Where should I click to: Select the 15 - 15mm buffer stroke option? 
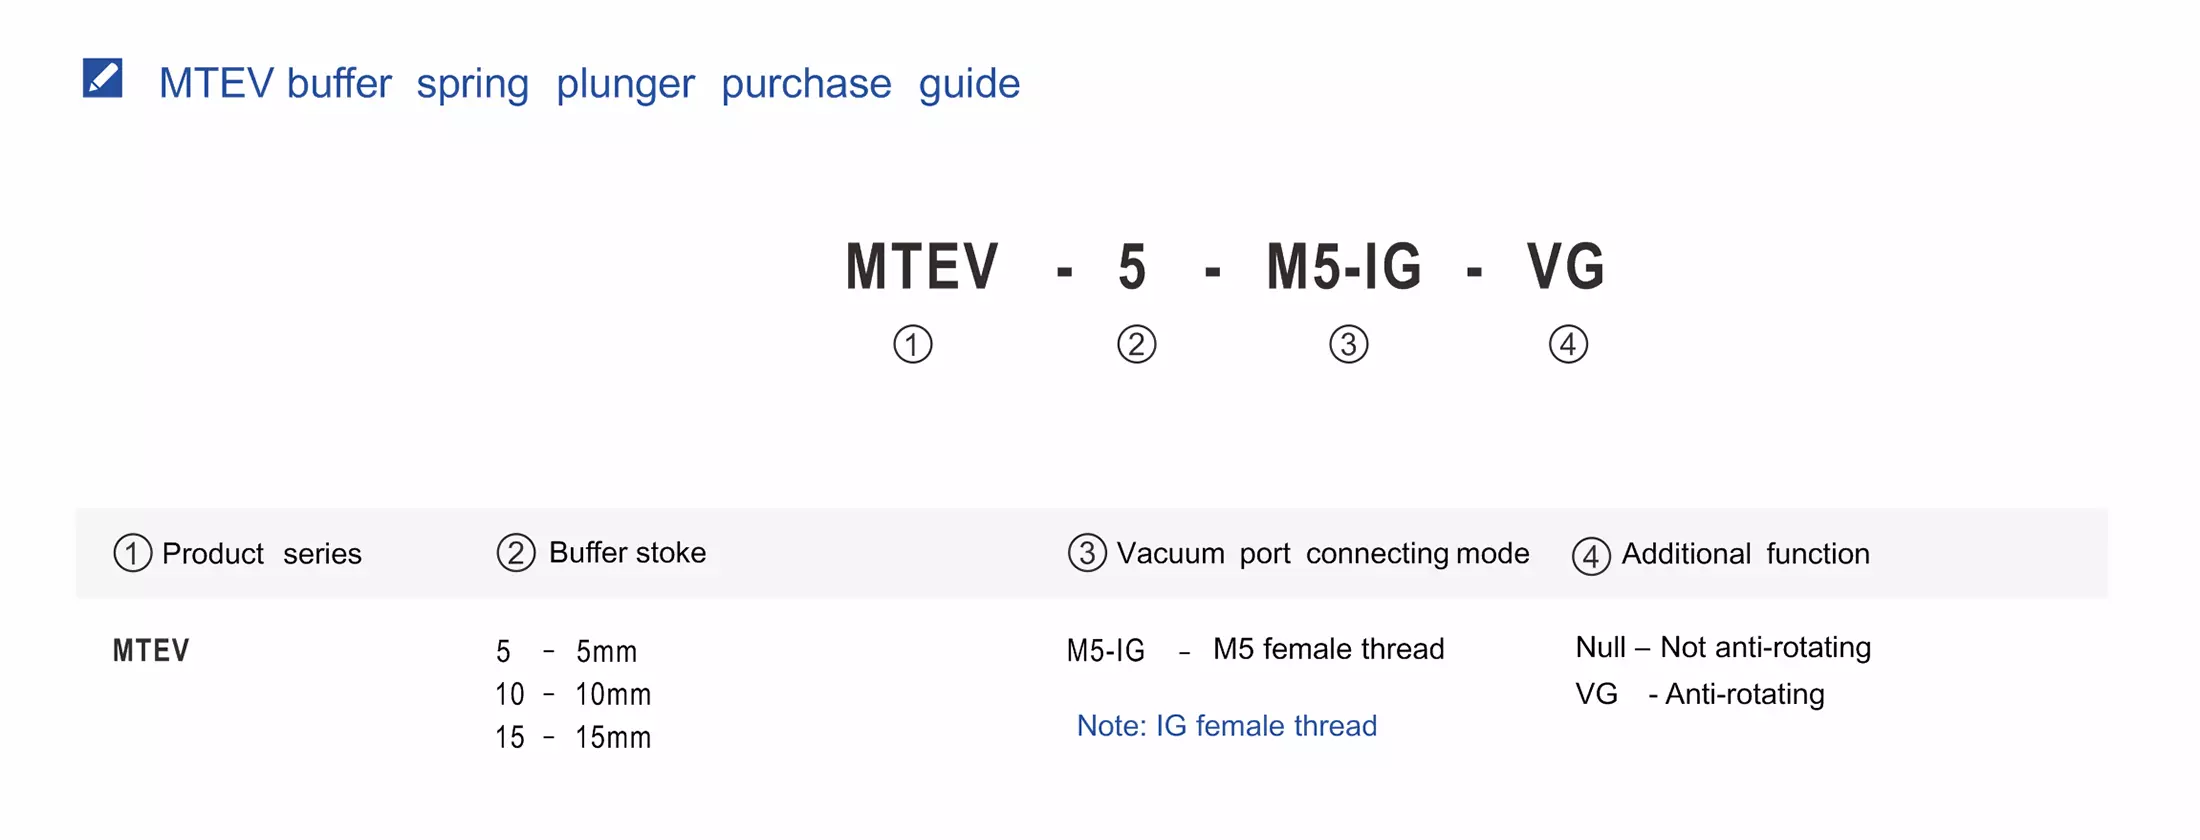pos(572,737)
